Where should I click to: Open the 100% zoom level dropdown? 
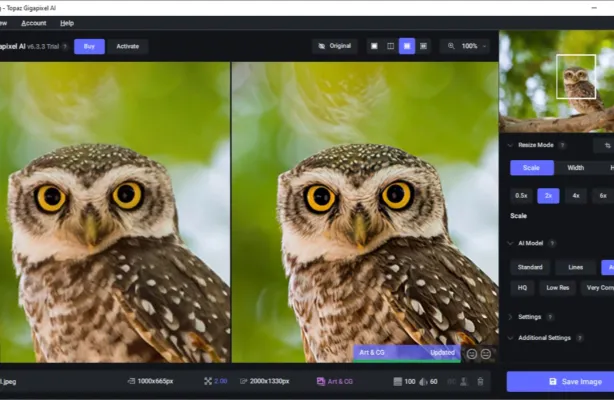473,46
